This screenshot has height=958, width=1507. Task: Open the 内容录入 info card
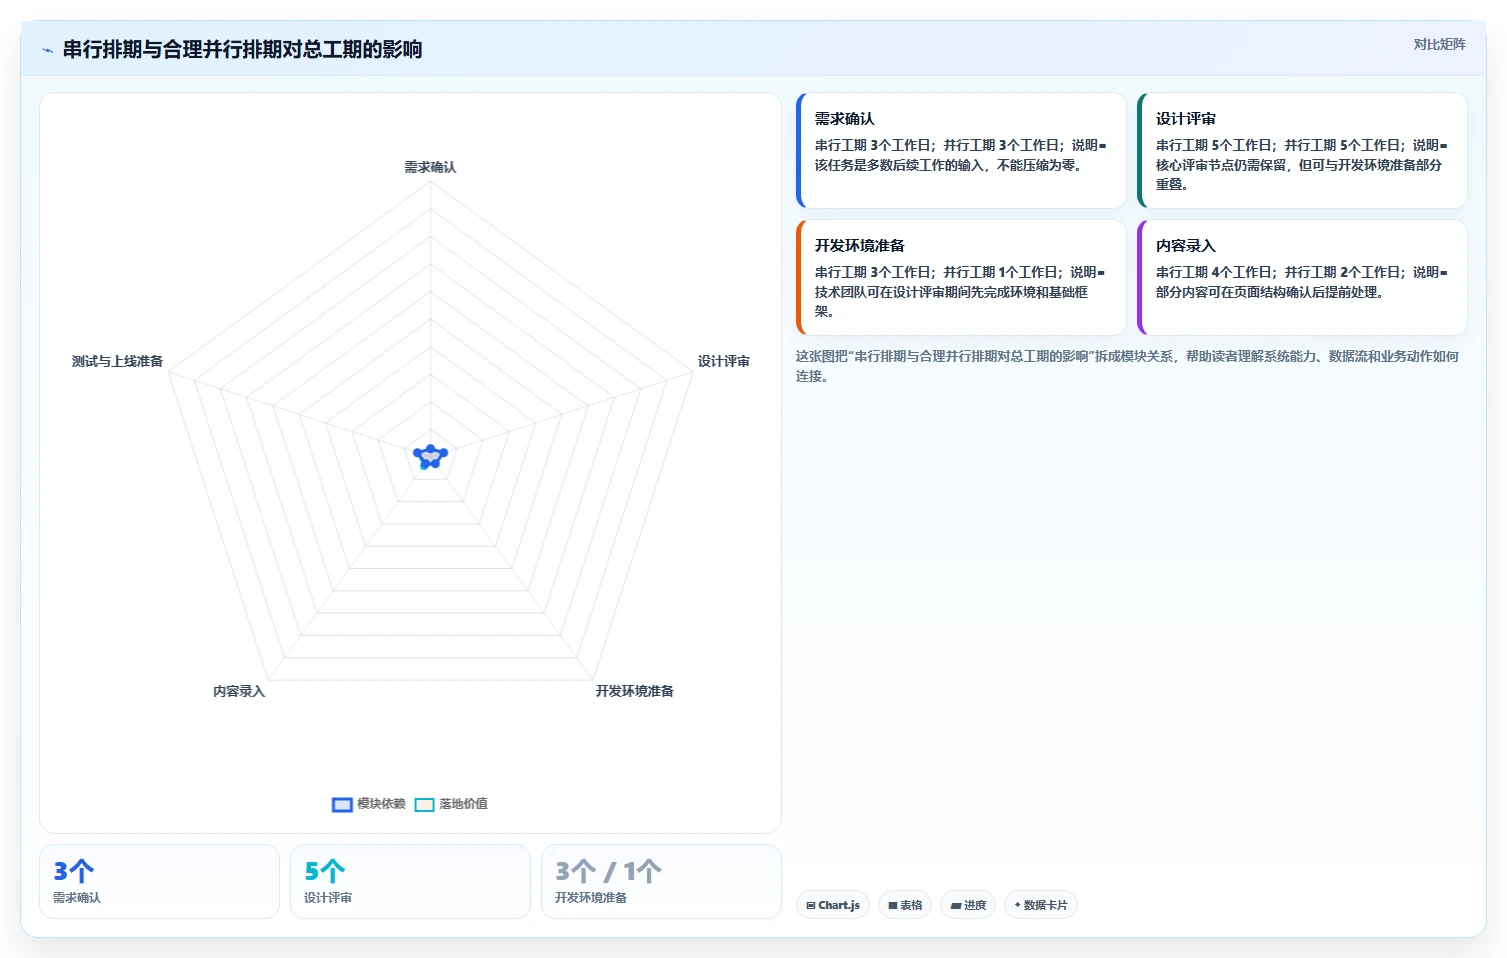(x=1302, y=278)
